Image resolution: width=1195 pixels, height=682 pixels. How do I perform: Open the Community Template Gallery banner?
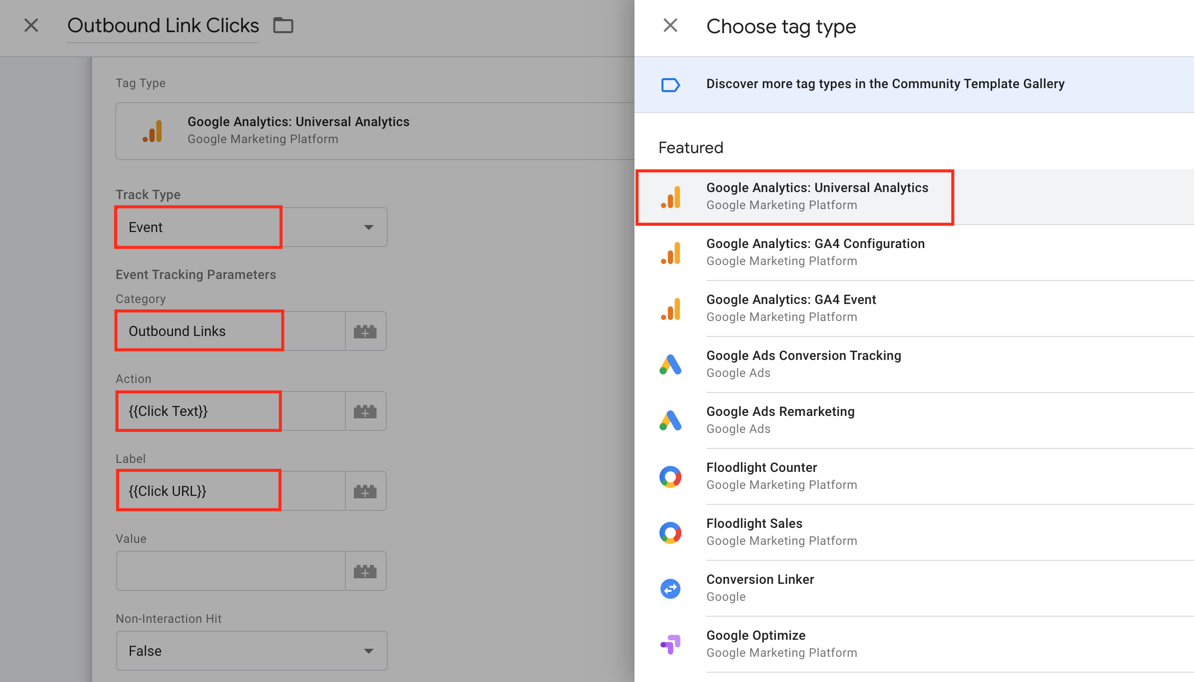pos(915,85)
